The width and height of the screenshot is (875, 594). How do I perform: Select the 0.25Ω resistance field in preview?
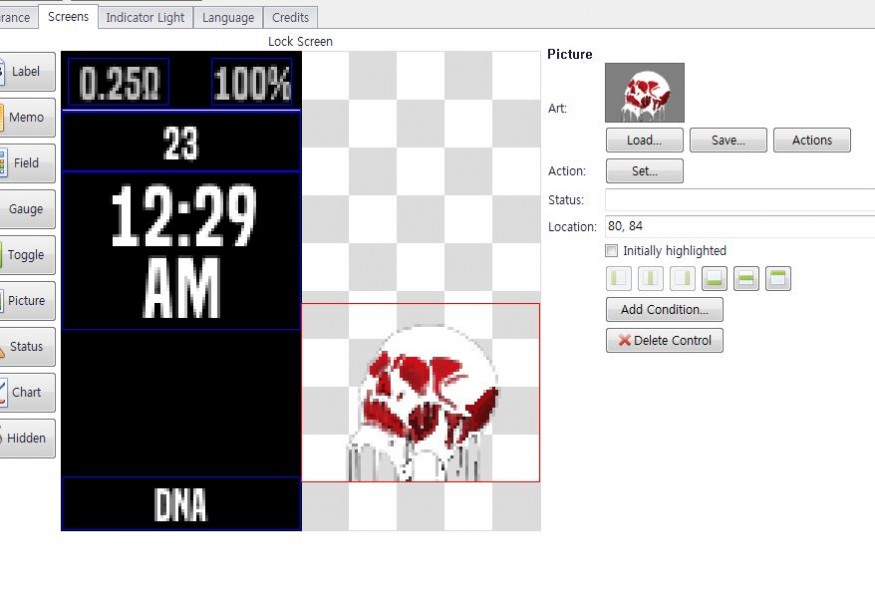pos(118,82)
